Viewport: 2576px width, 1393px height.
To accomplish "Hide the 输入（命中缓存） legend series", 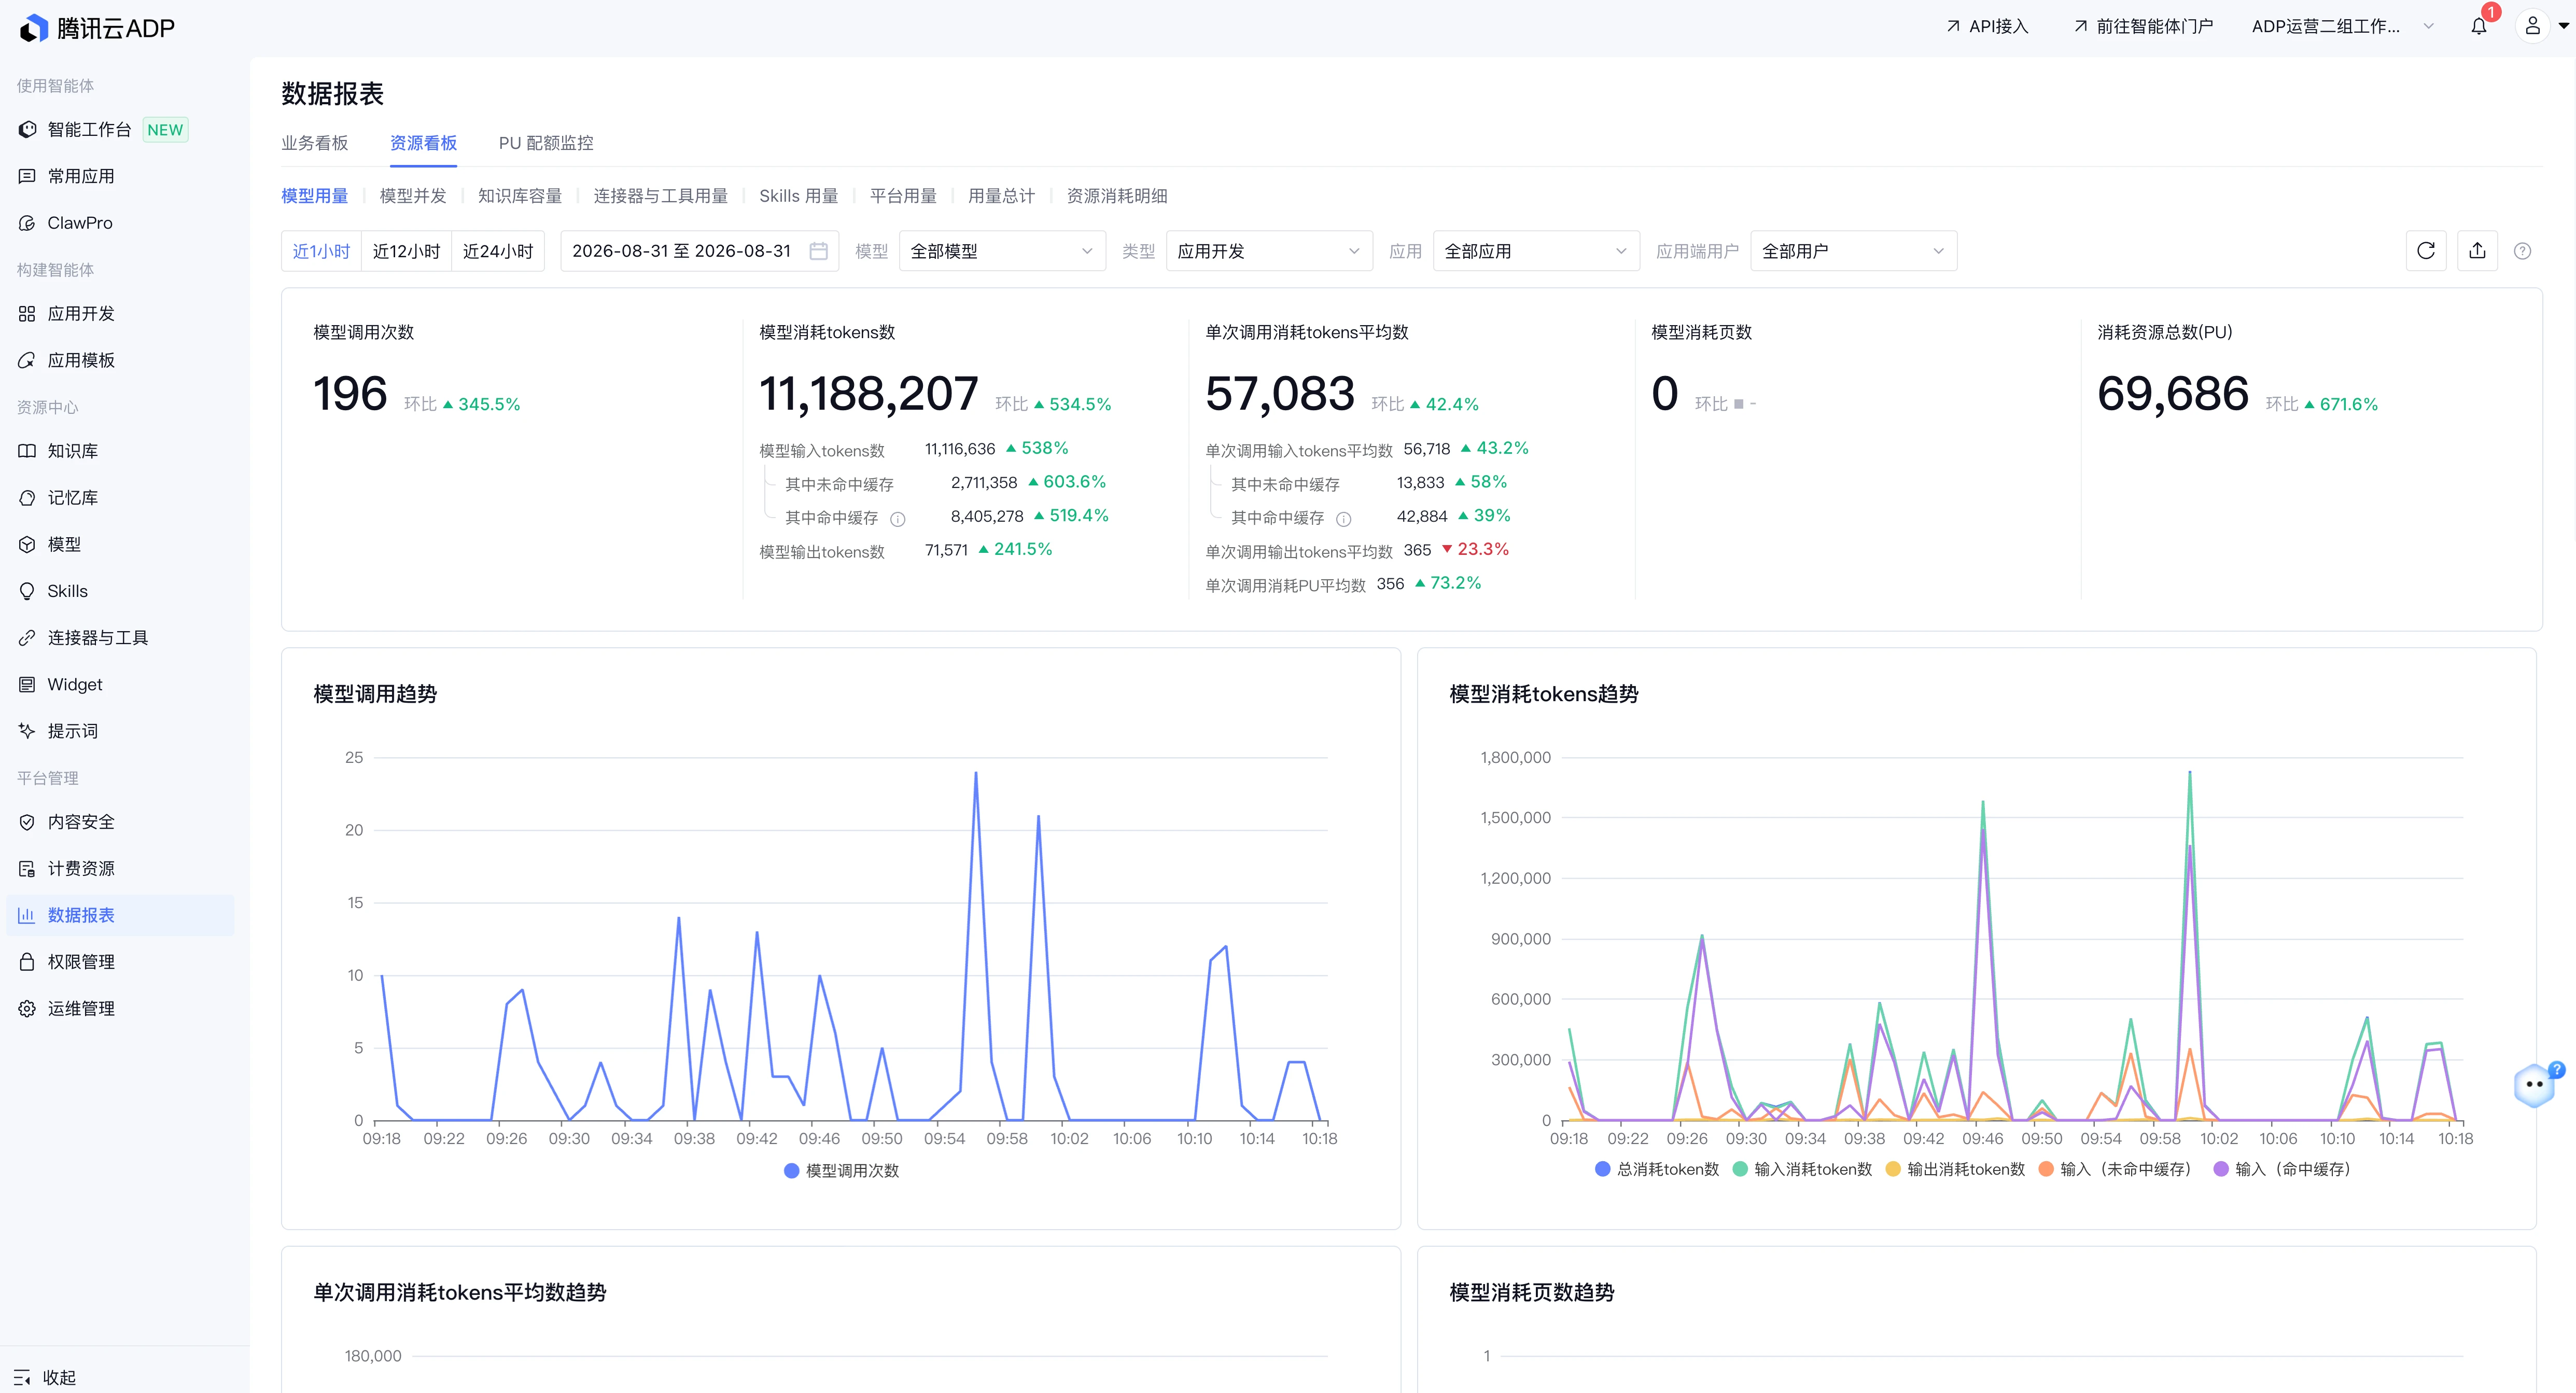I will [2282, 1169].
